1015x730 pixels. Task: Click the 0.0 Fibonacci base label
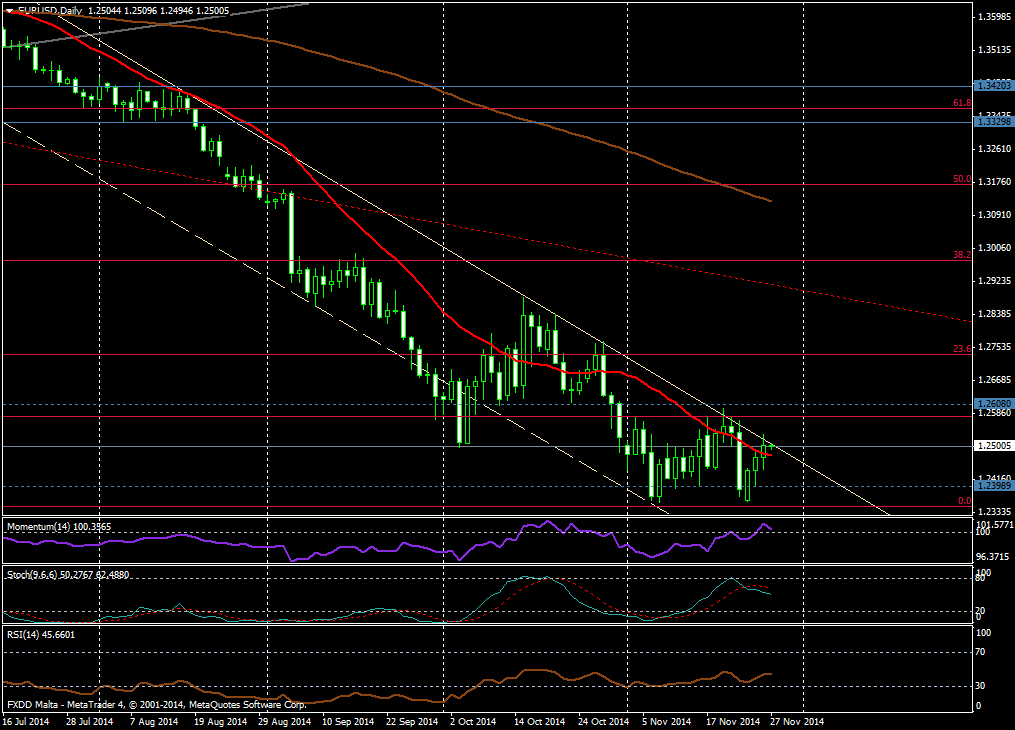(x=964, y=501)
